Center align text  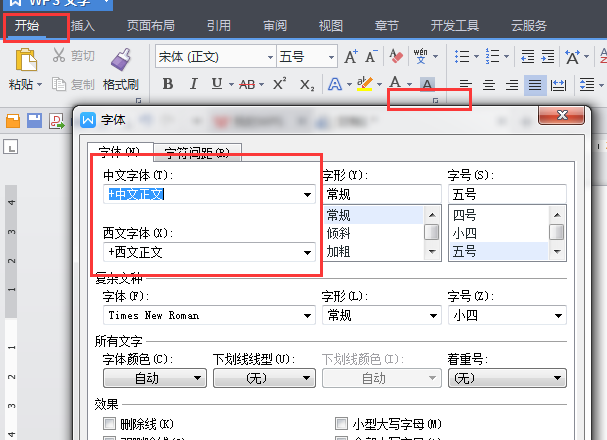[x=489, y=84]
